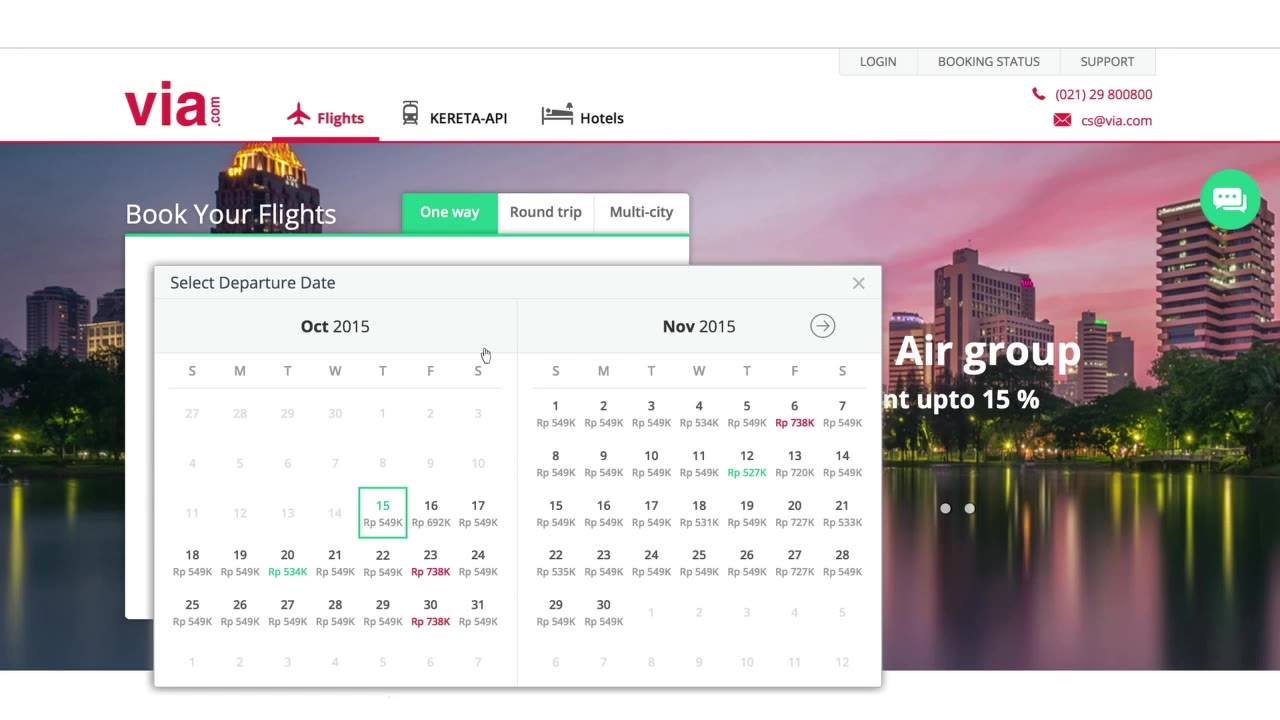Select November 21 priced Rp 533K
The image size is (1280, 720).
[842, 513]
